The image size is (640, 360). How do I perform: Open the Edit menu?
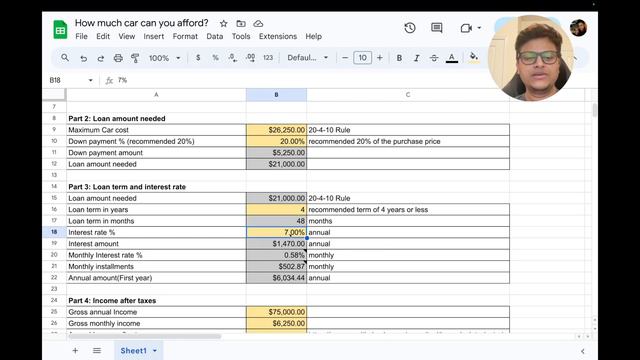tap(103, 36)
